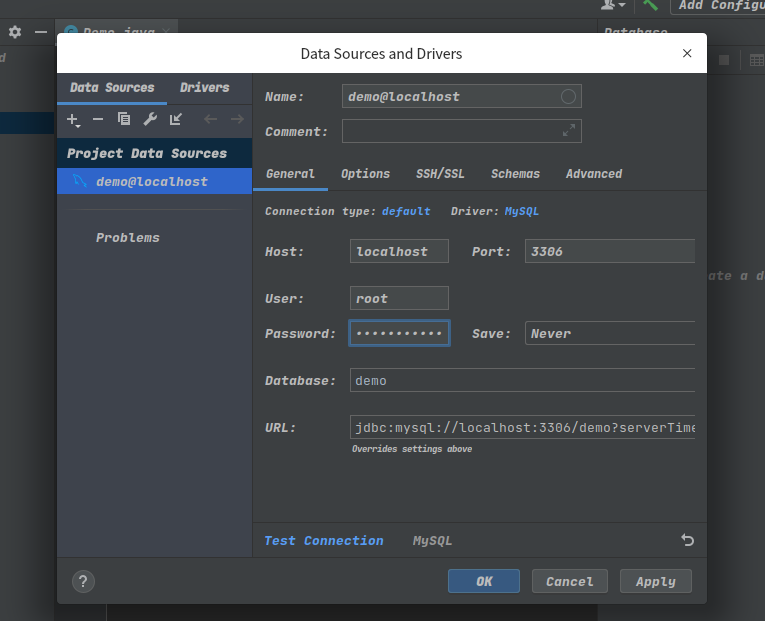
Task: Switch to the Drivers tab
Action: 204,88
